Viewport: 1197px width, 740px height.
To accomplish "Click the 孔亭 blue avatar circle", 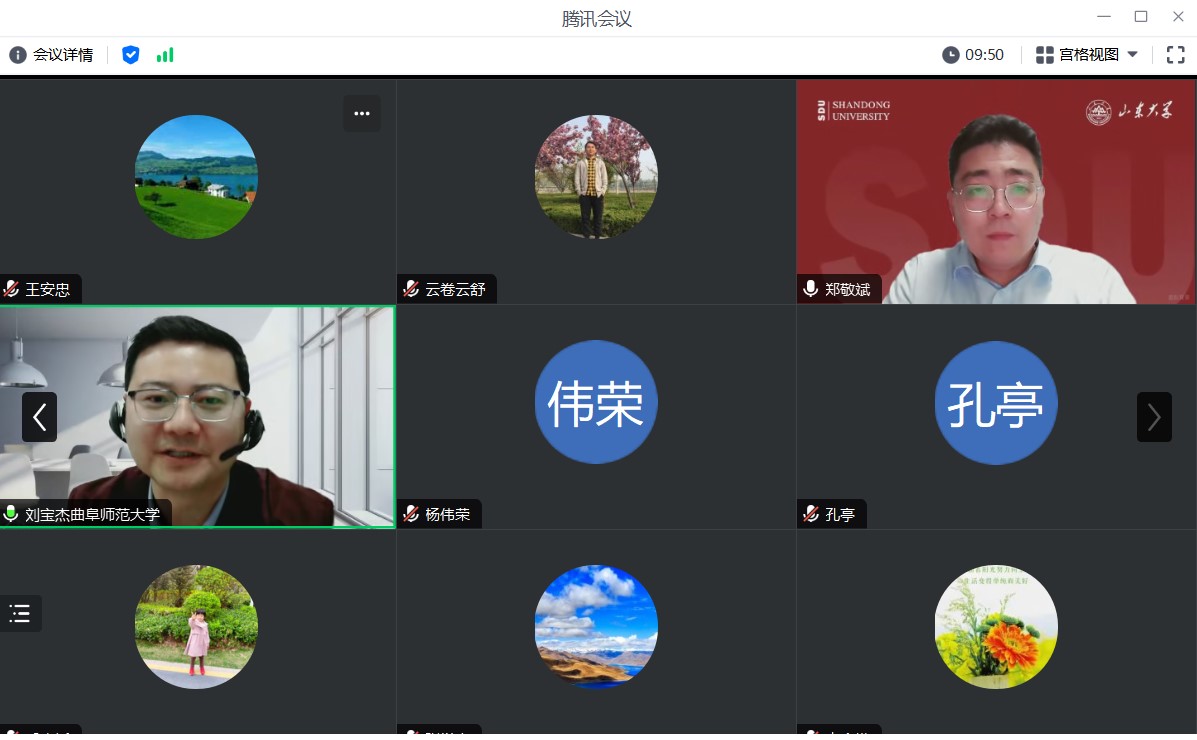I will tap(996, 402).
